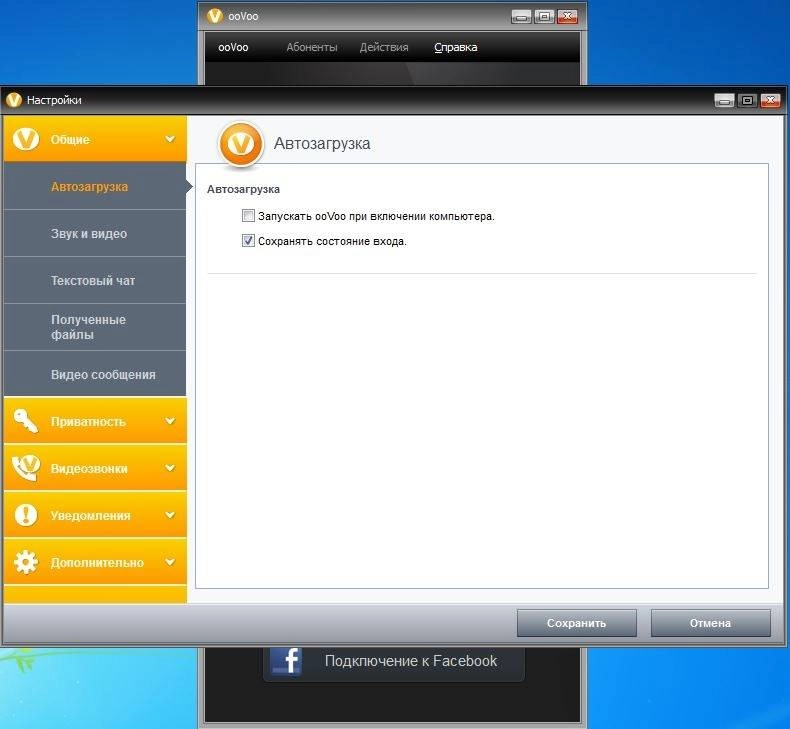Click the phone icon next to Видеозвонки
Image resolution: width=790 pixels, height=729 pixels.
pos(26,468)
